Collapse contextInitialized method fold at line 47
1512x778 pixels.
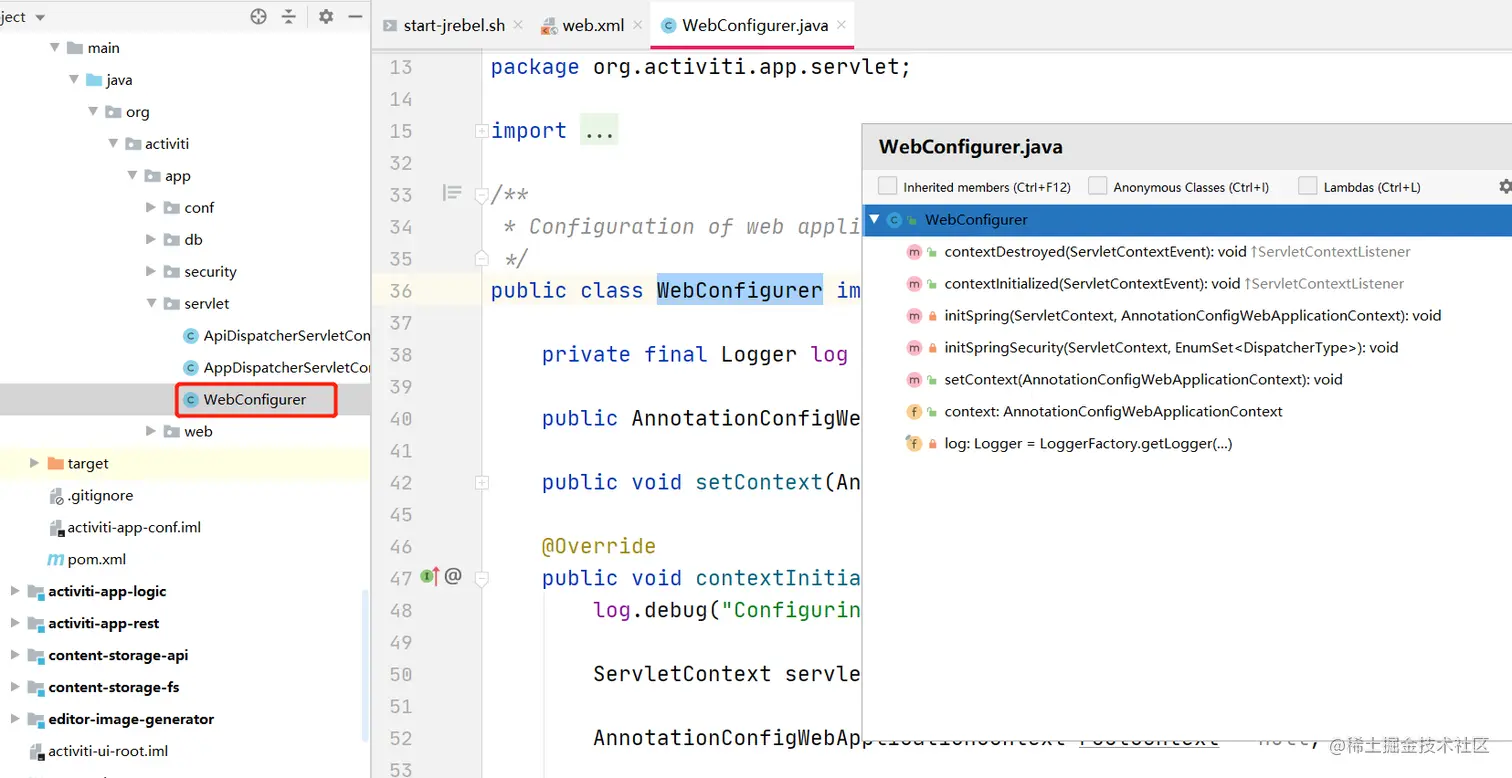point(482,578)
